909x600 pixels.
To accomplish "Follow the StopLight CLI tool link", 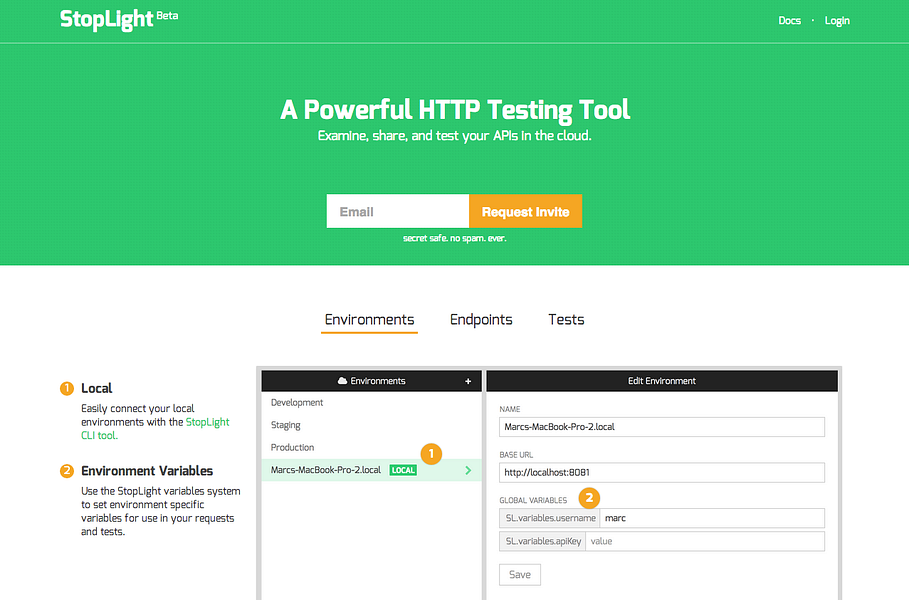I will pos(155,428).
